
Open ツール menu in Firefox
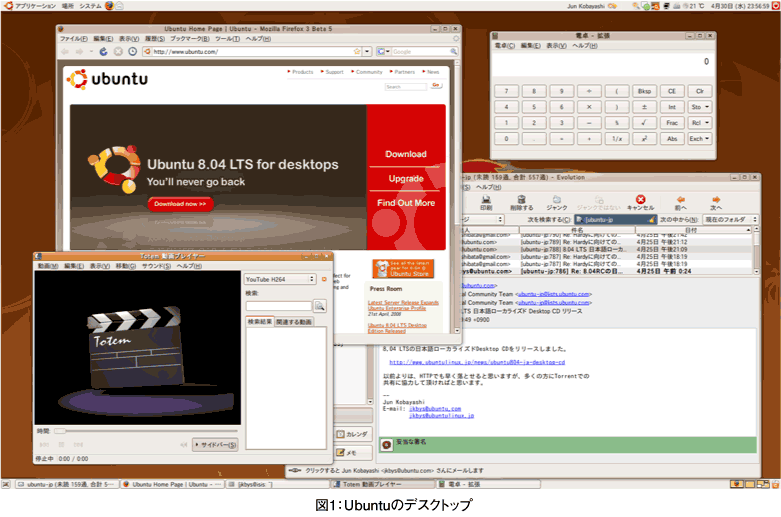click(227, 38)
